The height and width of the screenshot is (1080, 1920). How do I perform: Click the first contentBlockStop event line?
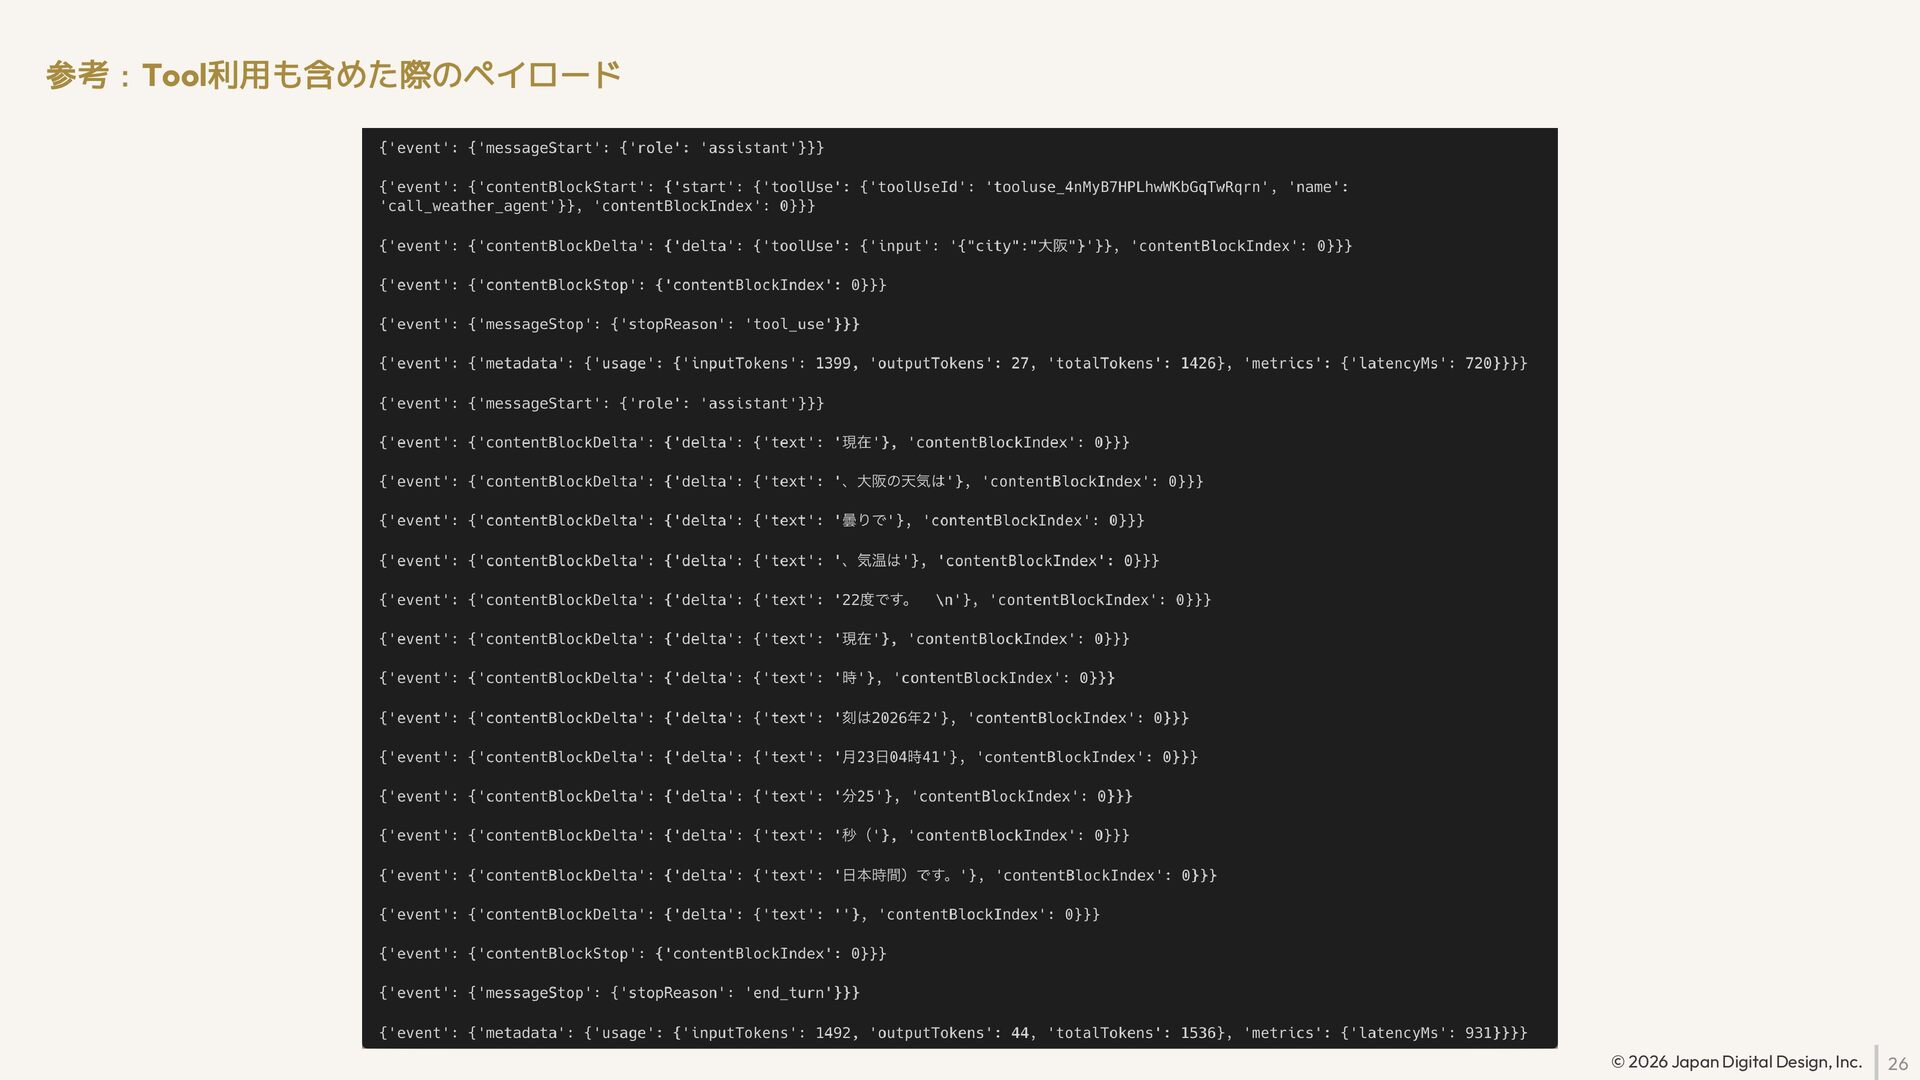pyautogui.click(x=632, y=285)
